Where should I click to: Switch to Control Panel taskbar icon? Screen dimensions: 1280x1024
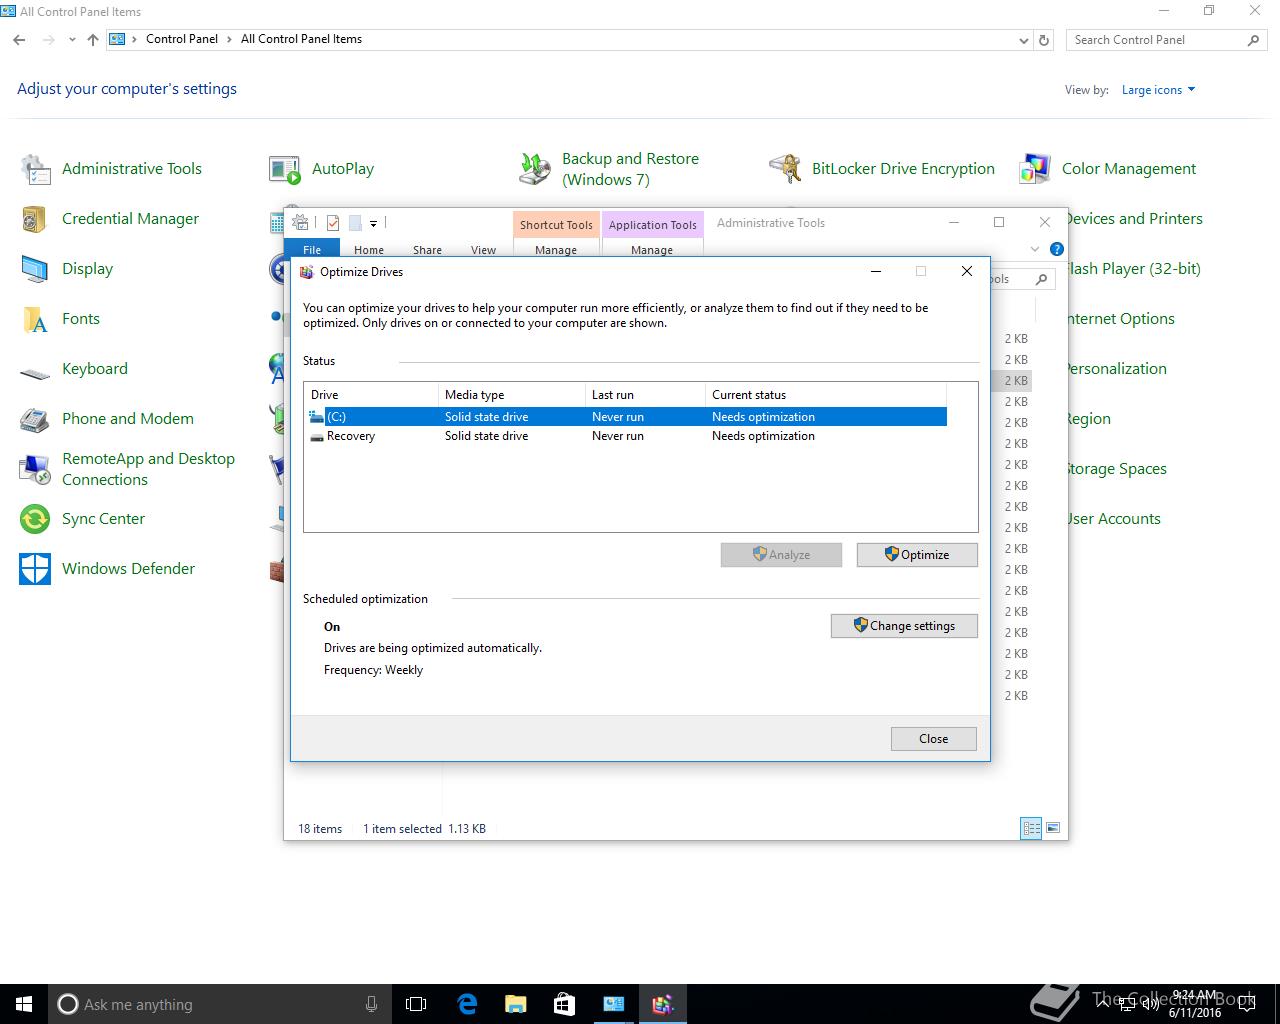coord(613,1004)
